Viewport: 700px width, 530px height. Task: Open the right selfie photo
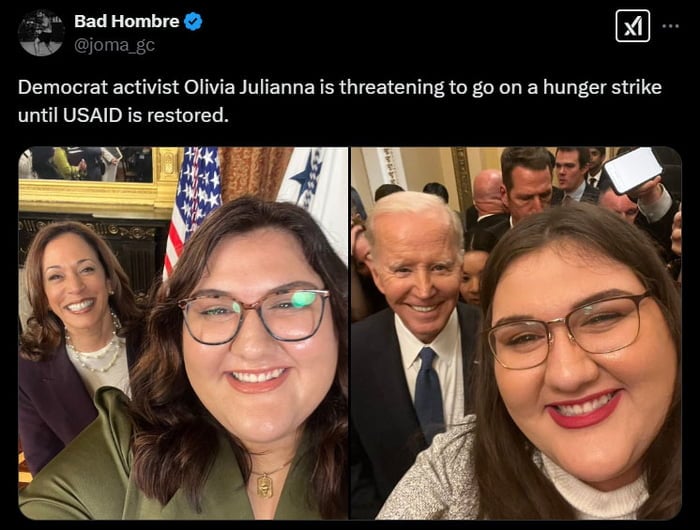point(517,333)
